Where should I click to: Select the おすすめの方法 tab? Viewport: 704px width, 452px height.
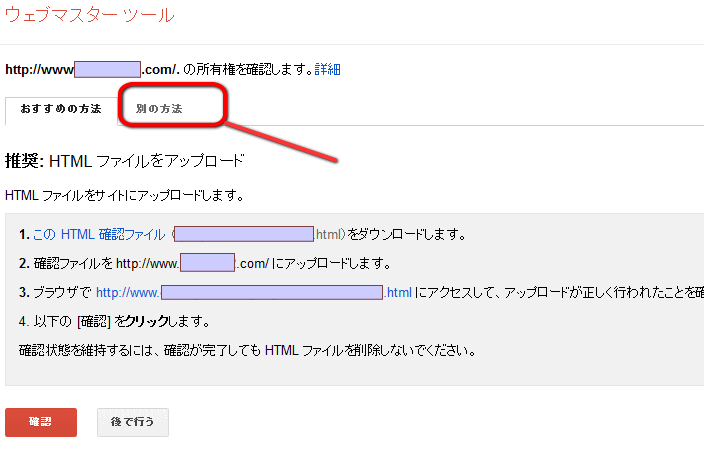click(x=61, y=108)
